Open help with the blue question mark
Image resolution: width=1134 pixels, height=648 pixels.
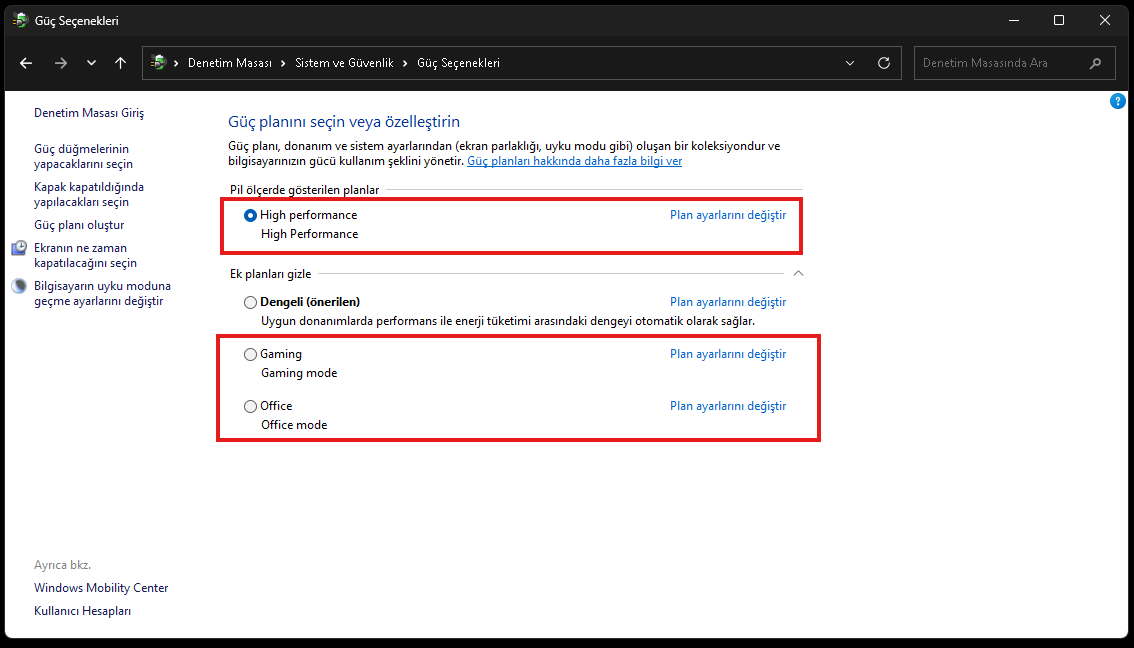1117,102
